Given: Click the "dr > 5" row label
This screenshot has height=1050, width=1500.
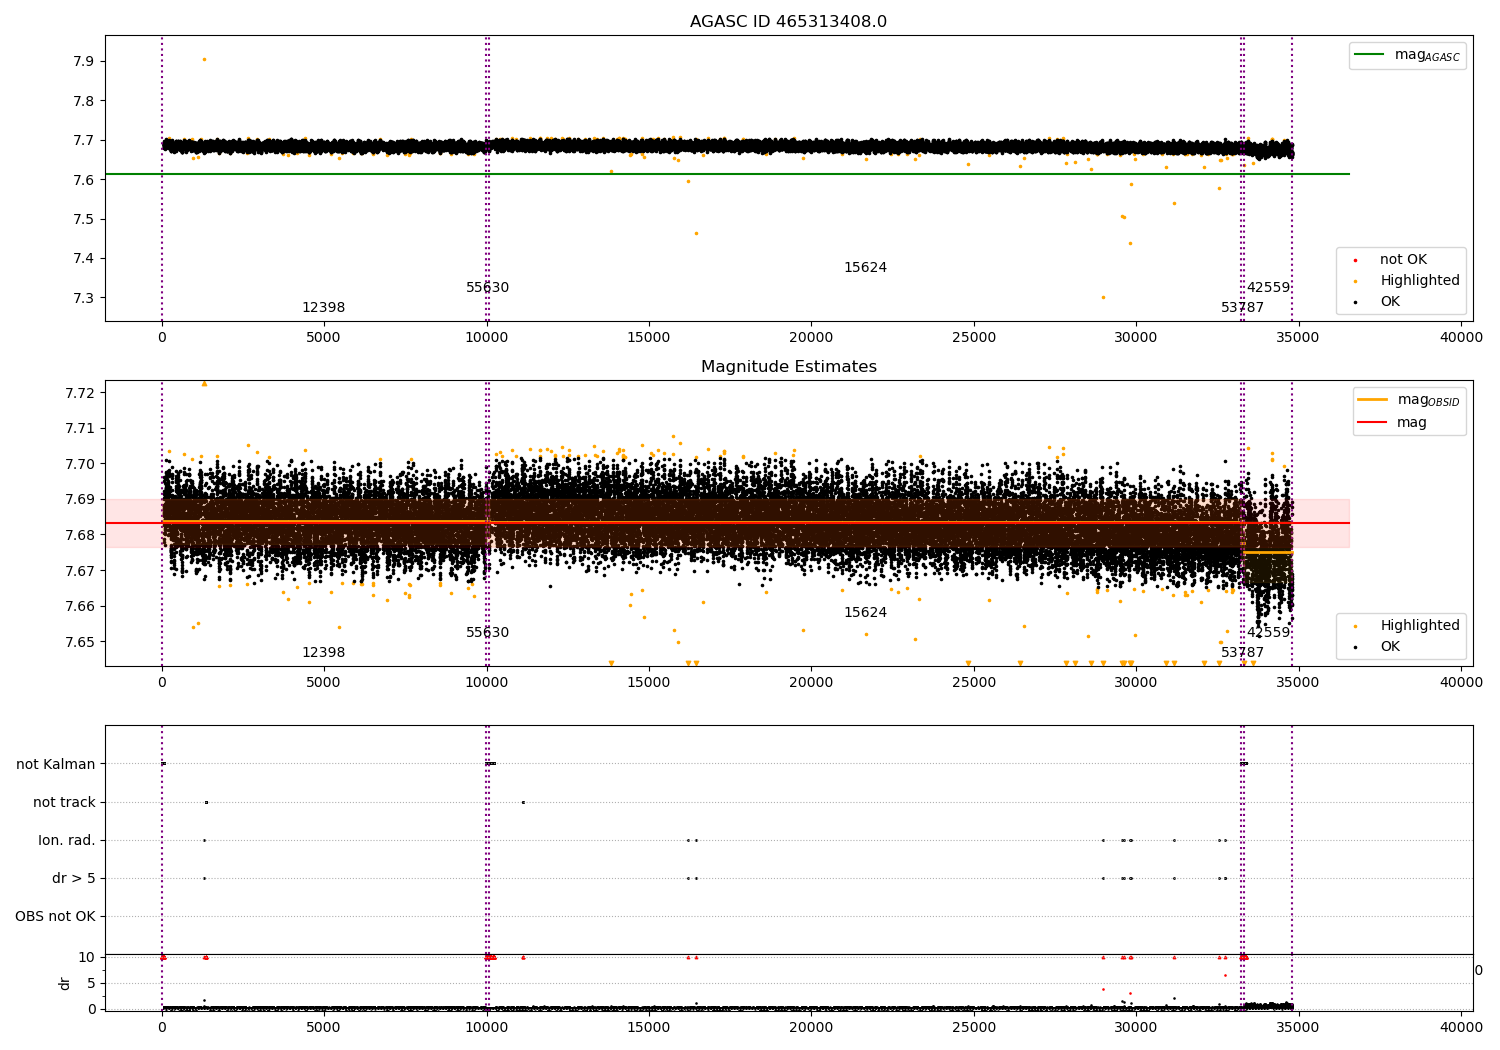Looking at the screenshot, I should pos(74,879).
